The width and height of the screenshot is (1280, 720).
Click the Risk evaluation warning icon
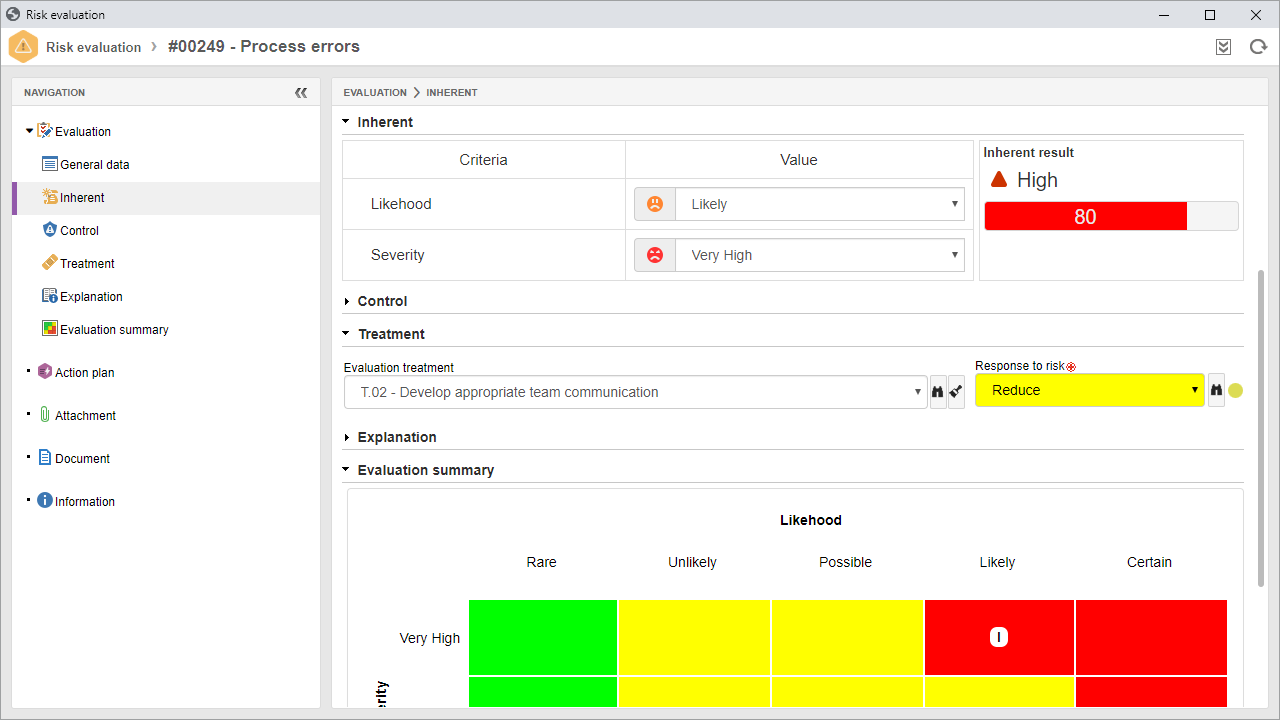pyautogui.click(x=23, y=47)
